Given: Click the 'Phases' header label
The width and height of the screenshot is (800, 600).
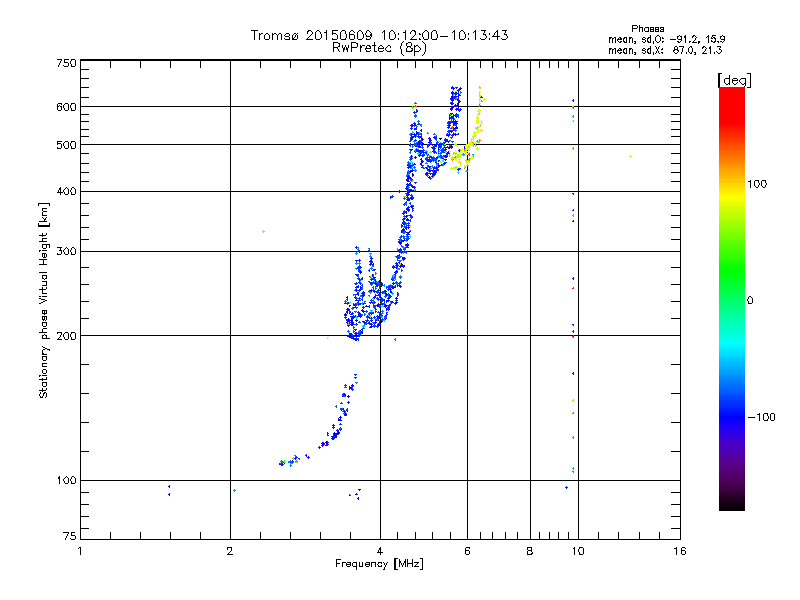Looking at the screenshot, I should click(x=647, y=29).
